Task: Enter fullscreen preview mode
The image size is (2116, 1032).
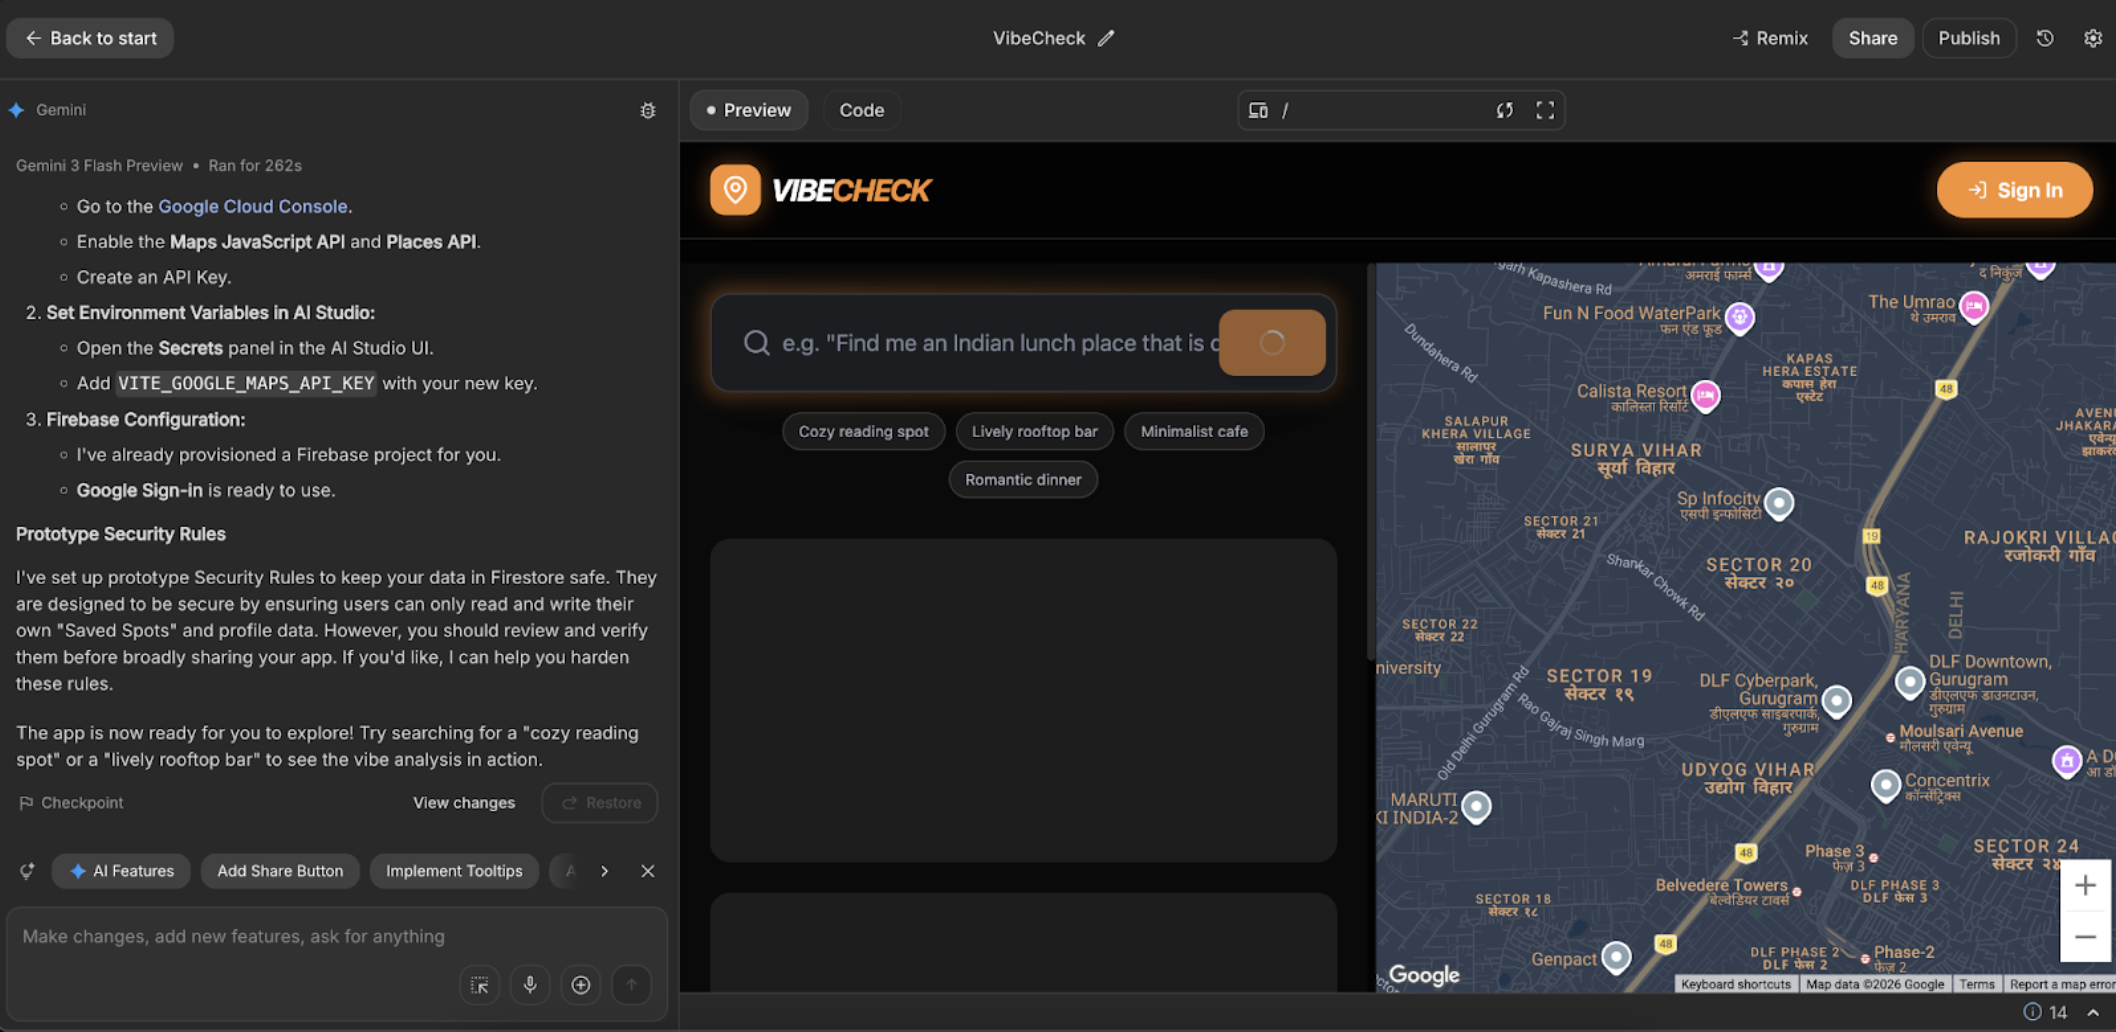Action: point(1545,110)
